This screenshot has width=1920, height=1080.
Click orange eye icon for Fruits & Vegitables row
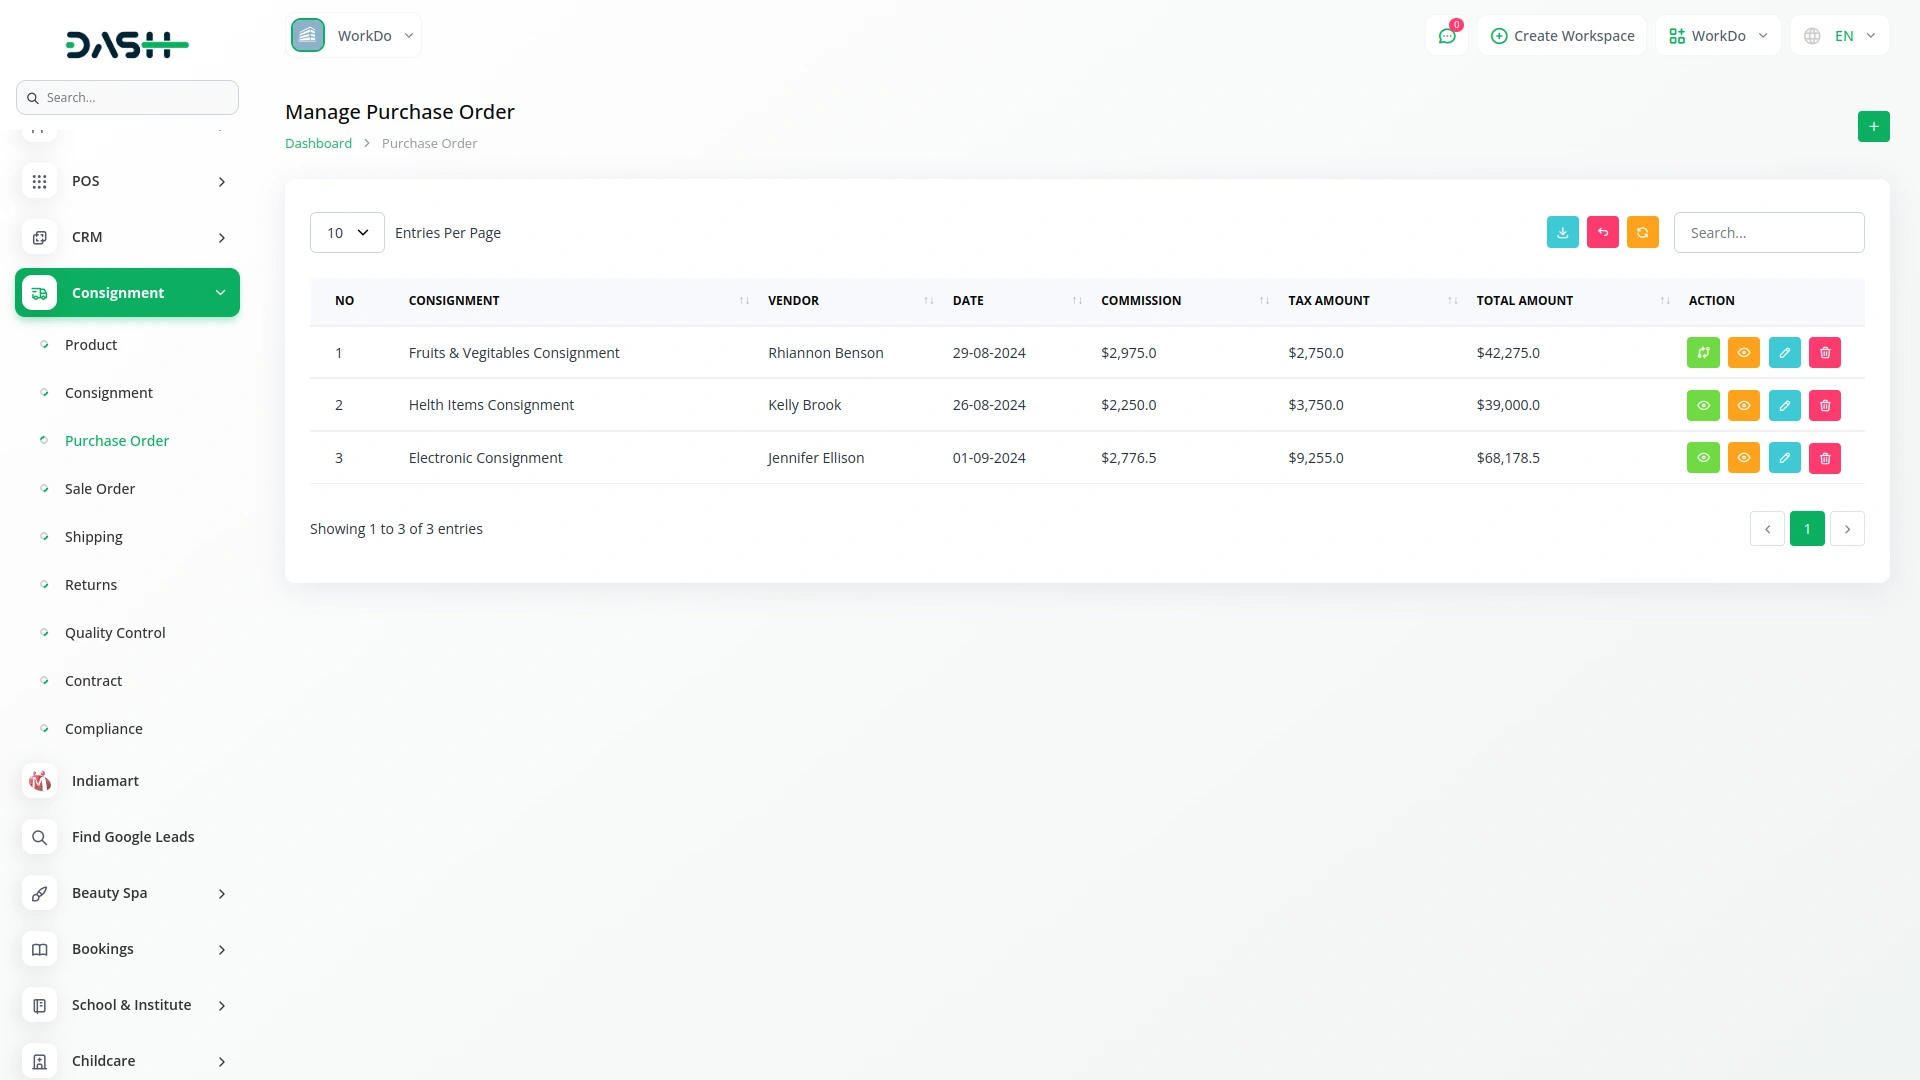[x=1743, y=353]
